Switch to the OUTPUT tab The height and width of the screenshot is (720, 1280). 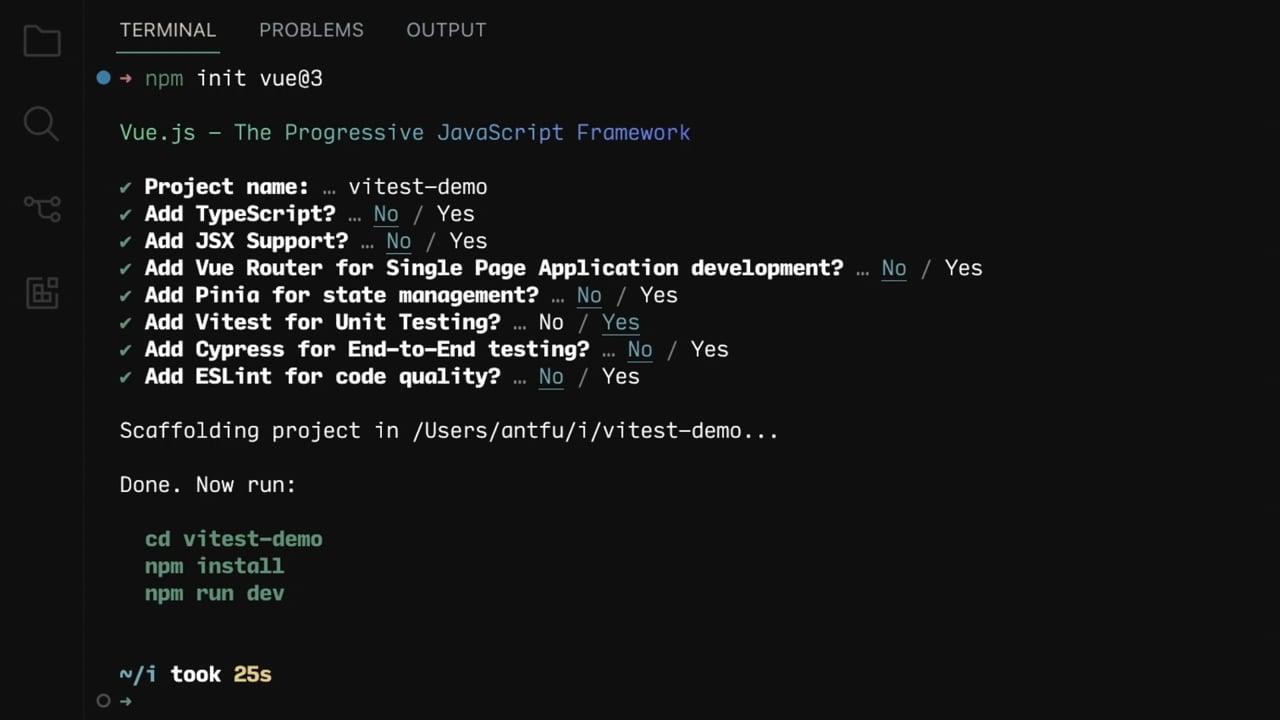446,30
